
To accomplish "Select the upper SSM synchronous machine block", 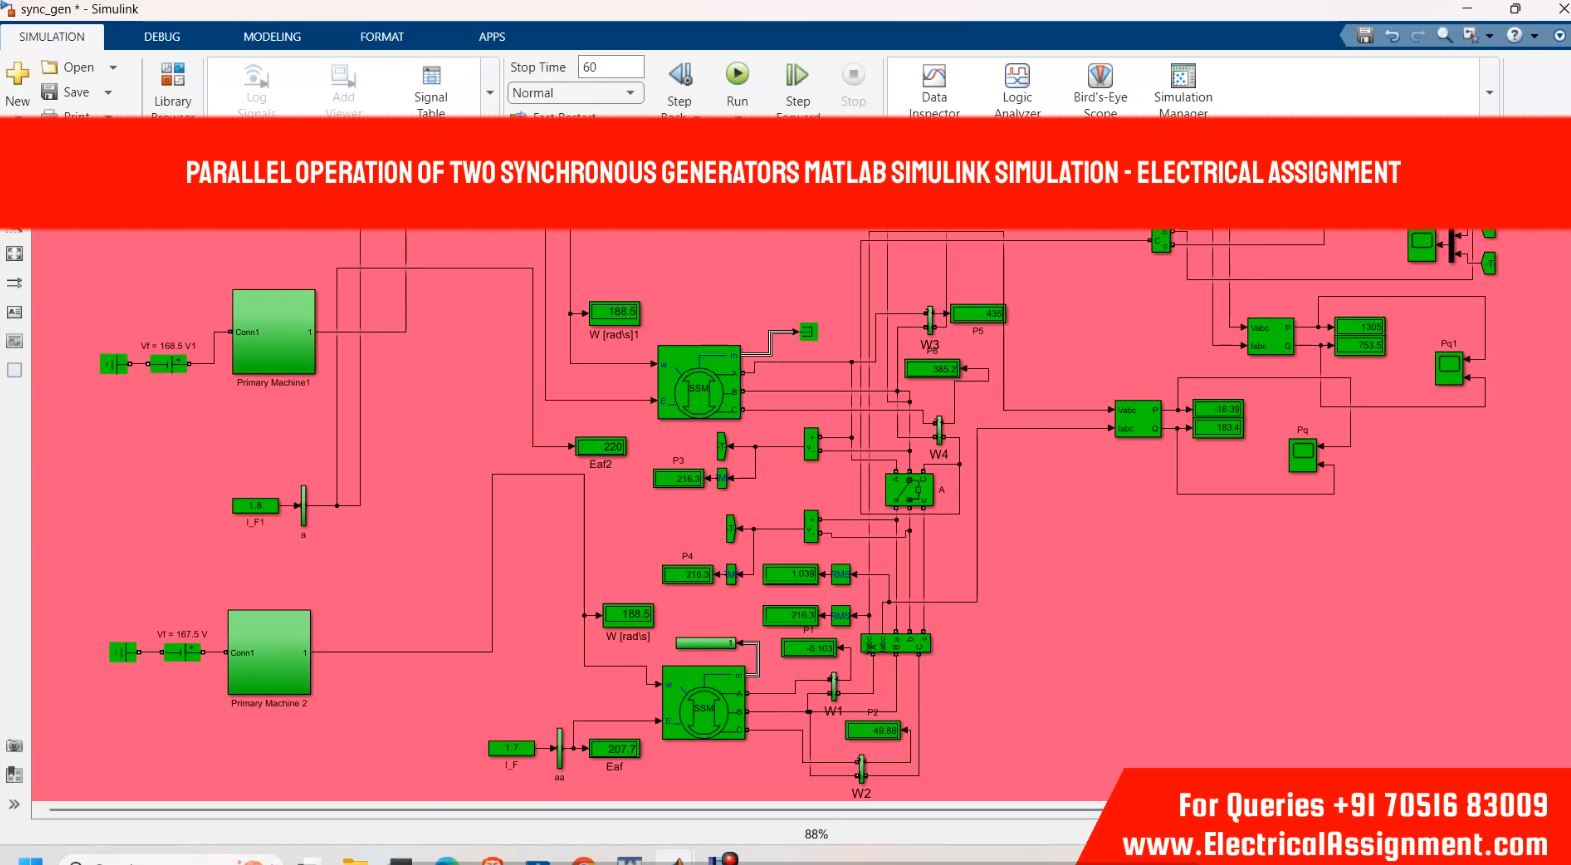I will coord(699,382).
